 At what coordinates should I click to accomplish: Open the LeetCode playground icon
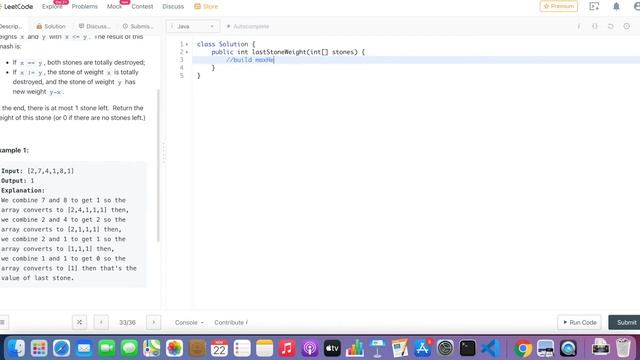coord(594,6)
